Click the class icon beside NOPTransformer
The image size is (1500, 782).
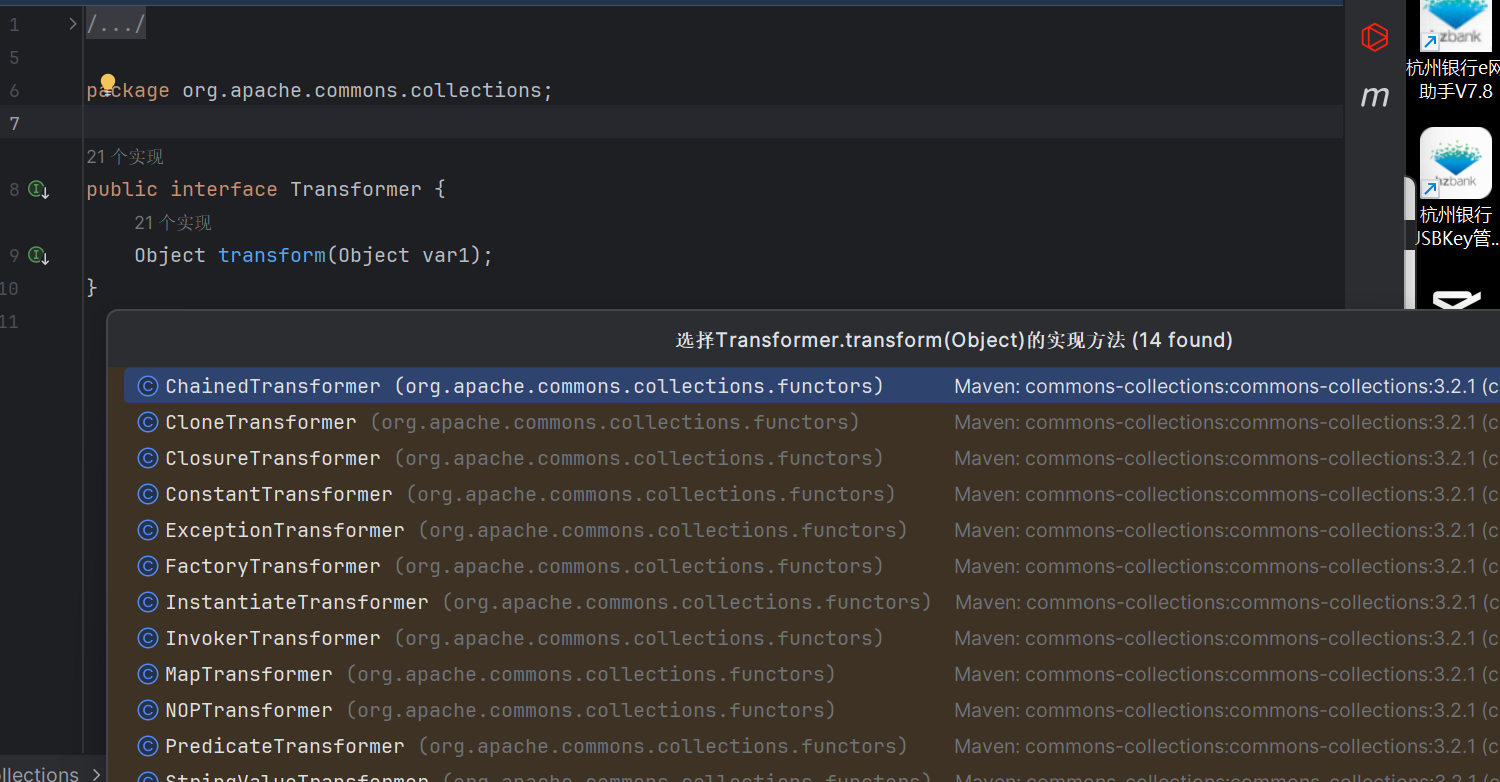click(148, 710)
